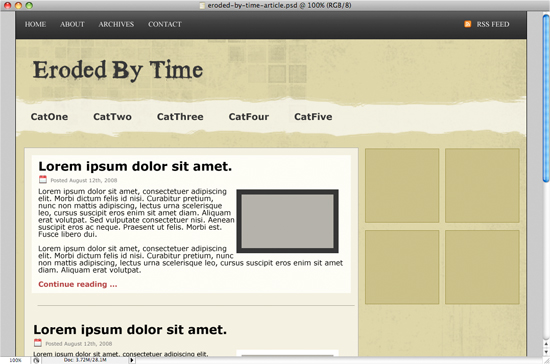This screenshot has width=550, height=364.
Task: Click the ABOUT navigation item
Action: tap(72, 24)
